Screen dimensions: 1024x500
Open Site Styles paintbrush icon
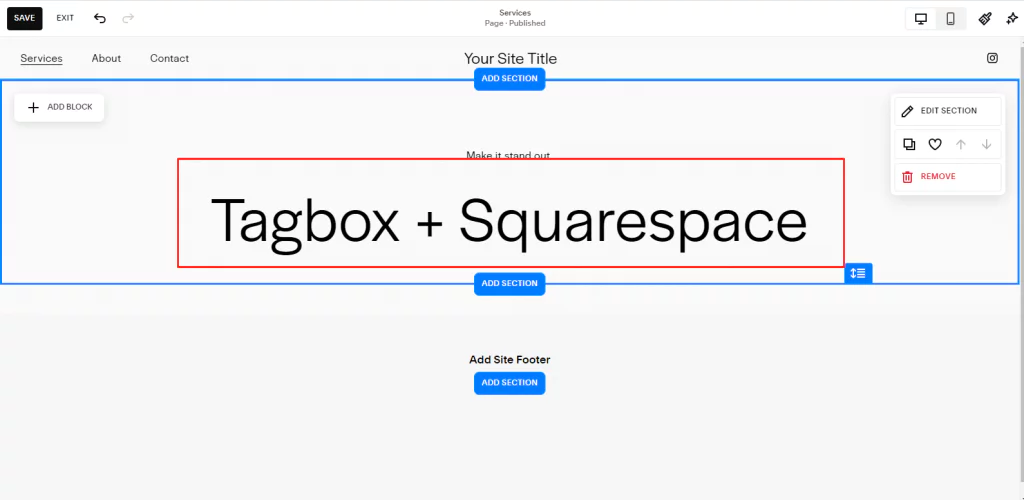(984, 18)
